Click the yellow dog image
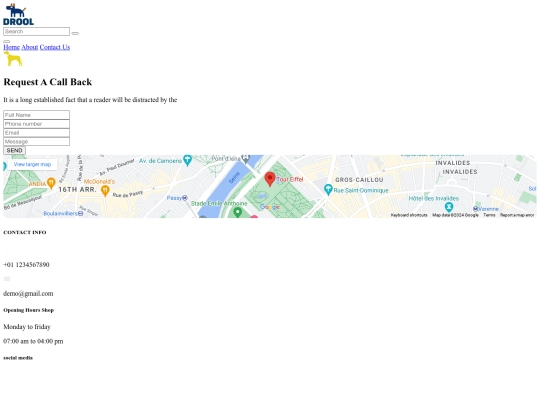This screenshot has height=405, width=540. coord(13,59)
